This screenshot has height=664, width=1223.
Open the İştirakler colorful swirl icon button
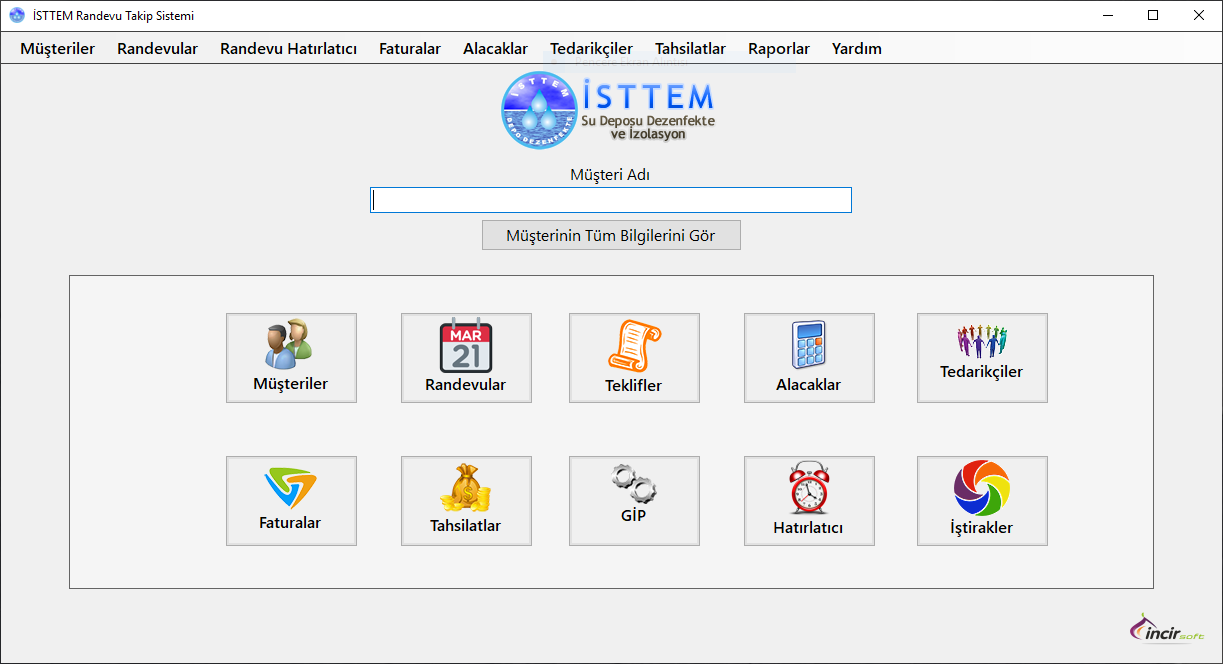(982, 501)
